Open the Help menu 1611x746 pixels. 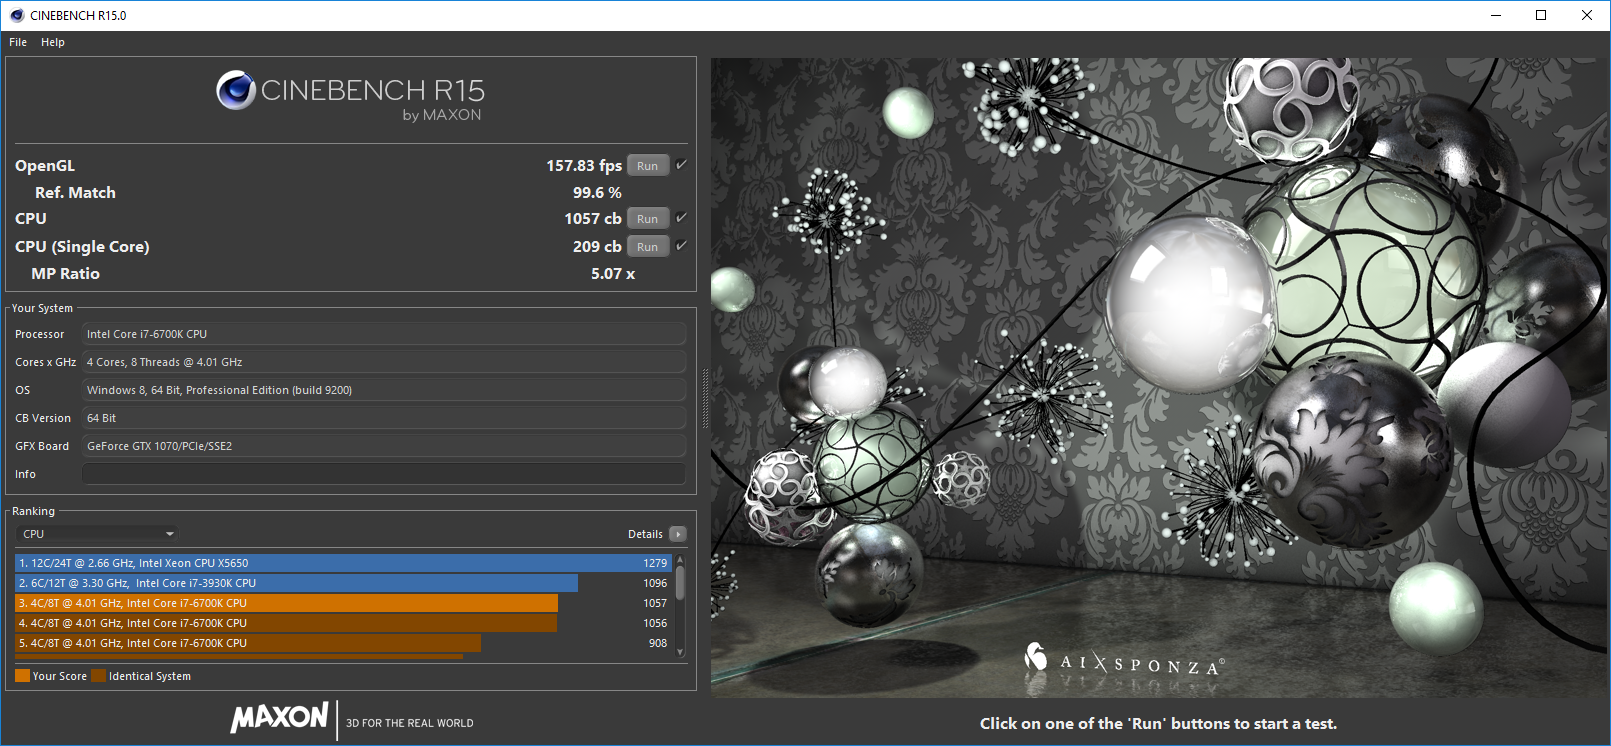coord(53,42)
